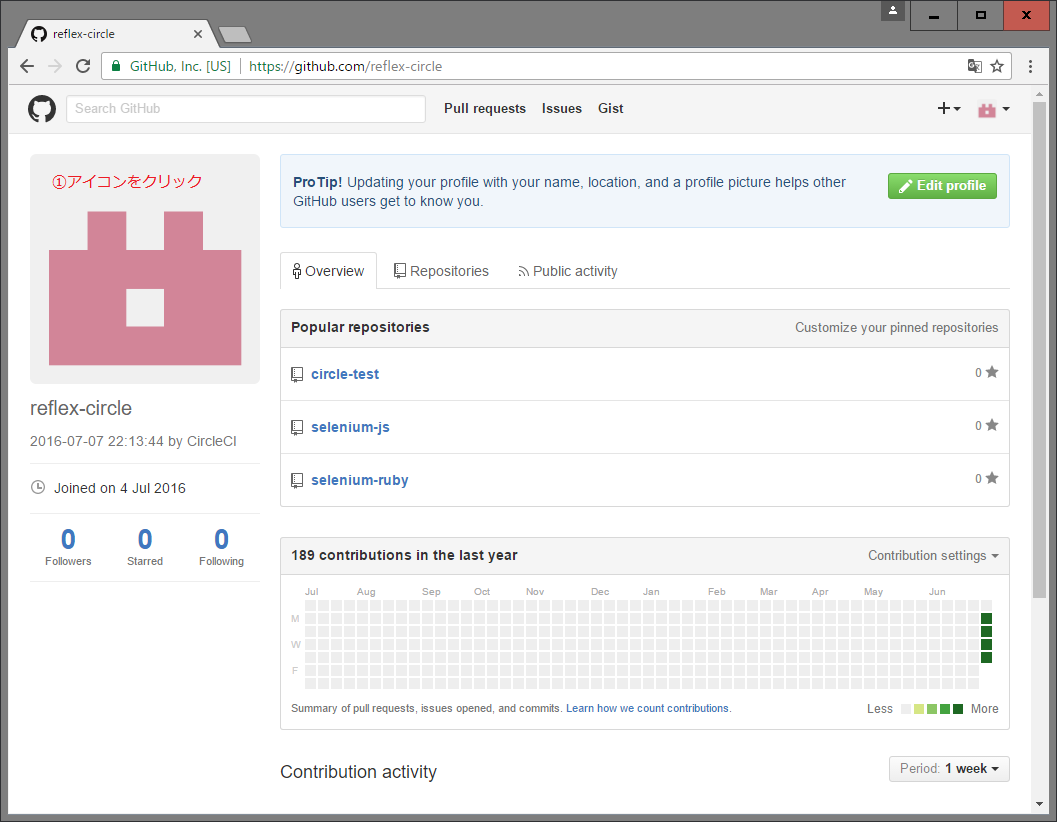View the 0 Followers count

(x=68, y=547)
